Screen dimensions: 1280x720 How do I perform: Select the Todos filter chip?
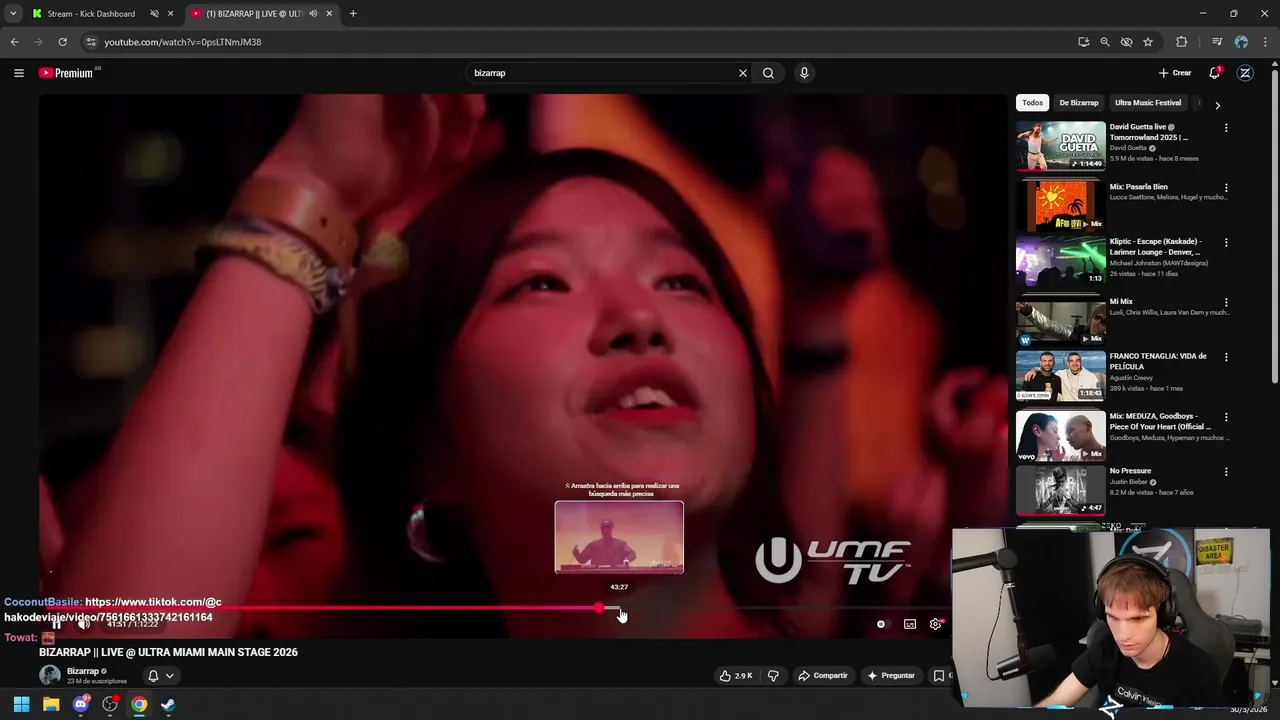1032,103
